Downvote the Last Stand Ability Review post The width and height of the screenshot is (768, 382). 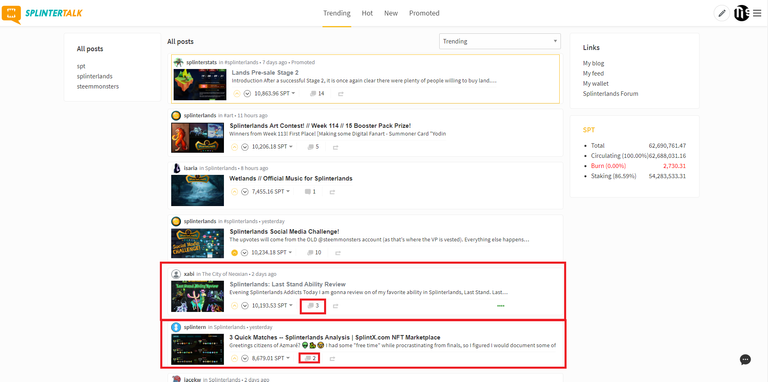pos(244,306)
